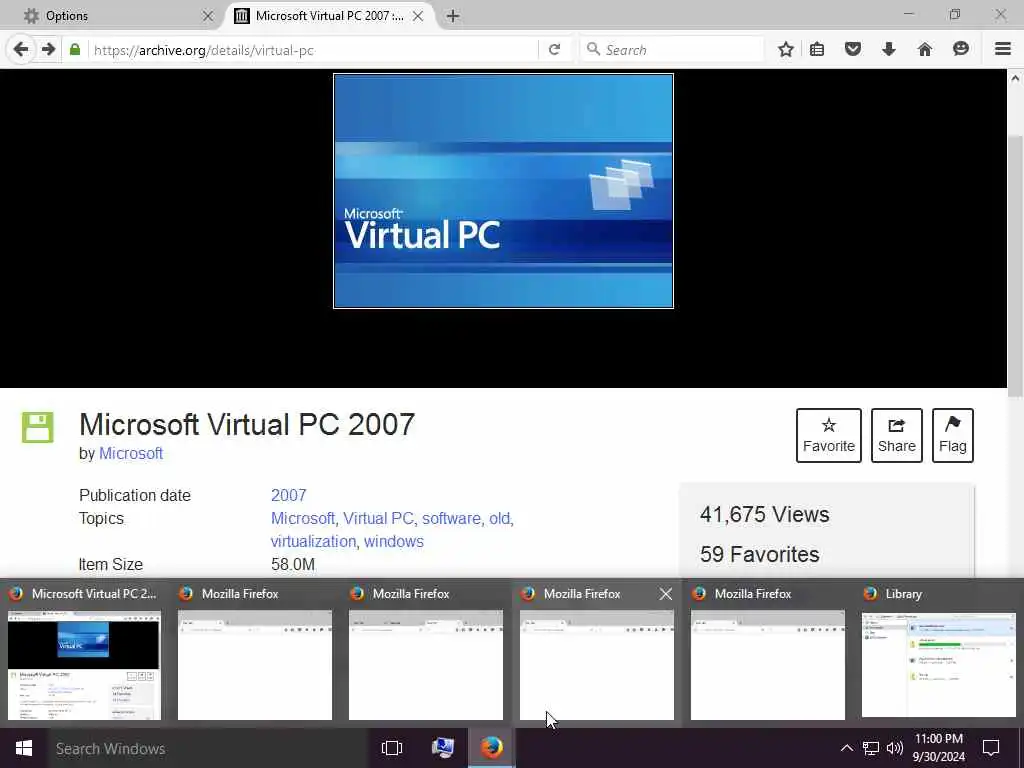Open the Firefox hamburger menu
This screenshot has width=1024, height=768.
[1003, 50]
